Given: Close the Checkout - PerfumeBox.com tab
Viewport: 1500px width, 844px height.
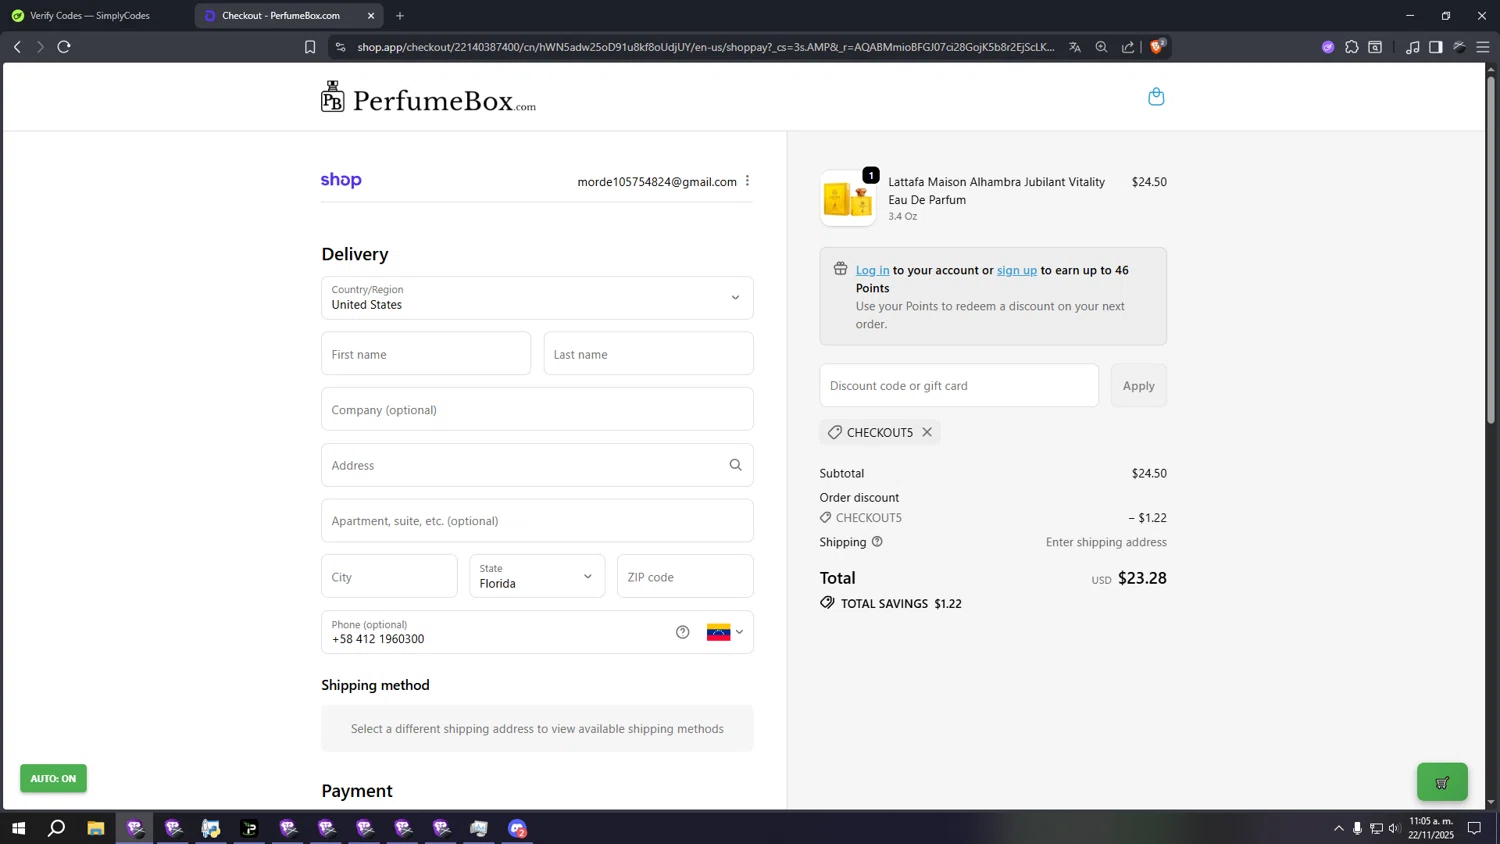Looking at the screenshot, I should point(371,16).
